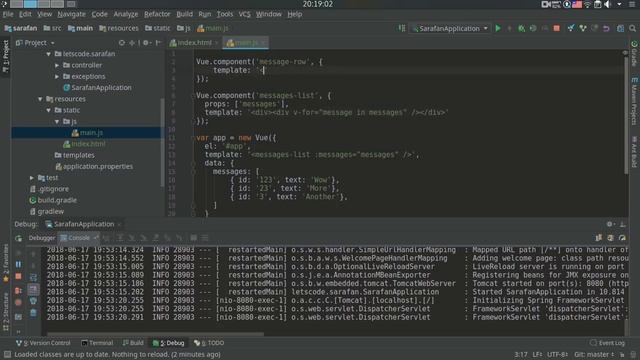
Task: Open the Build tool window at the bottom
Action: coord(133,343)
